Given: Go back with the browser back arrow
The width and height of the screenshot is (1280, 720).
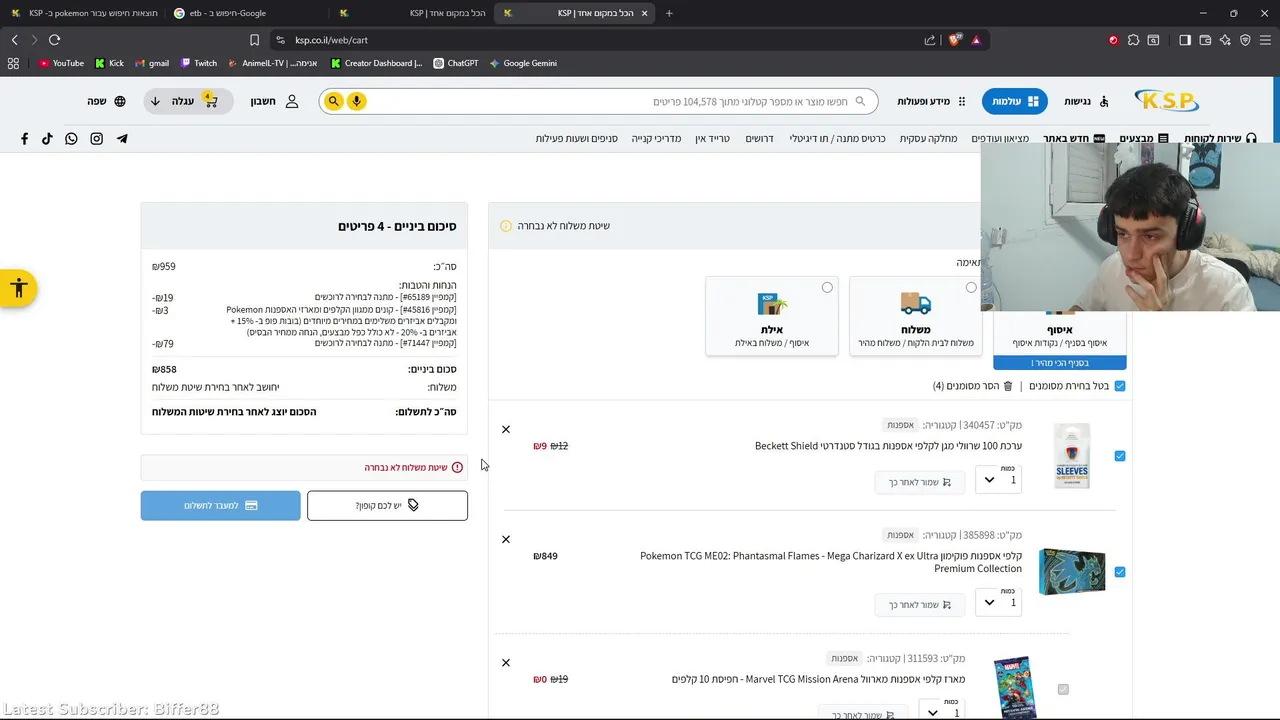Looking at the screenshot, I should pyautogui.click(x=14, y=40).
